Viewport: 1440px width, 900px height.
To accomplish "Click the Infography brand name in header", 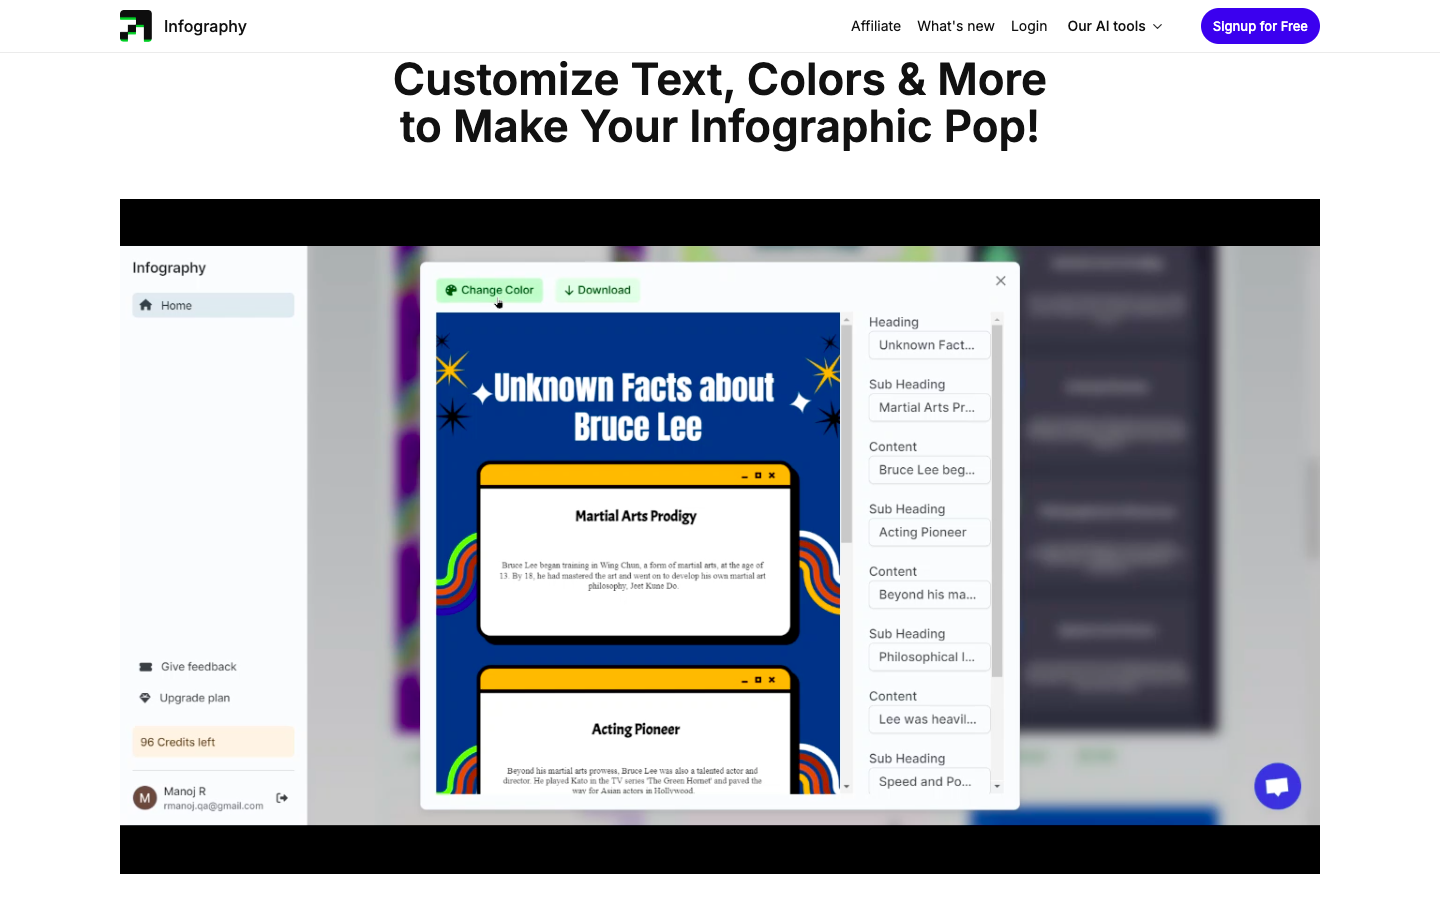I will (x=205, y=26).
